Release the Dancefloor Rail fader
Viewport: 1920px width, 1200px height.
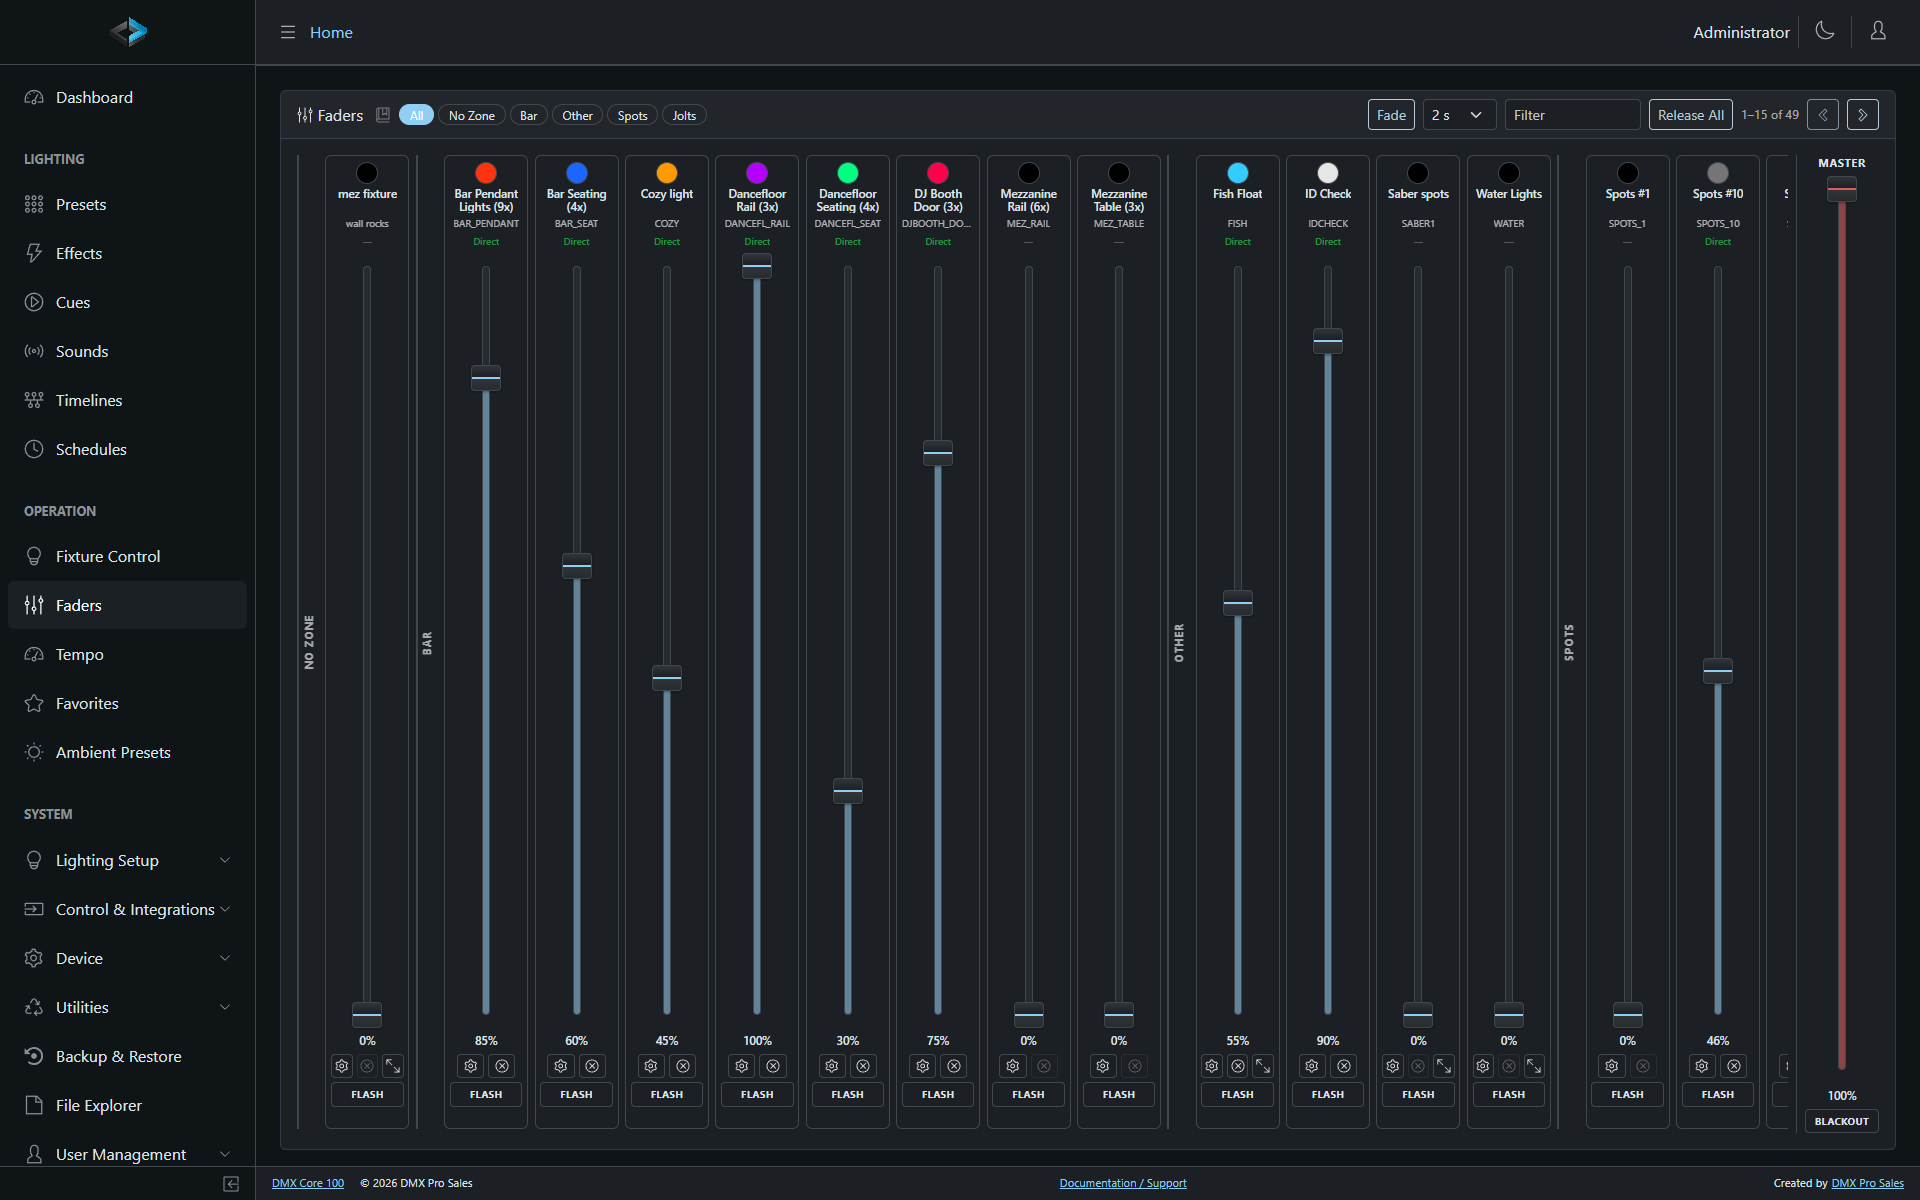point(773,1066)
